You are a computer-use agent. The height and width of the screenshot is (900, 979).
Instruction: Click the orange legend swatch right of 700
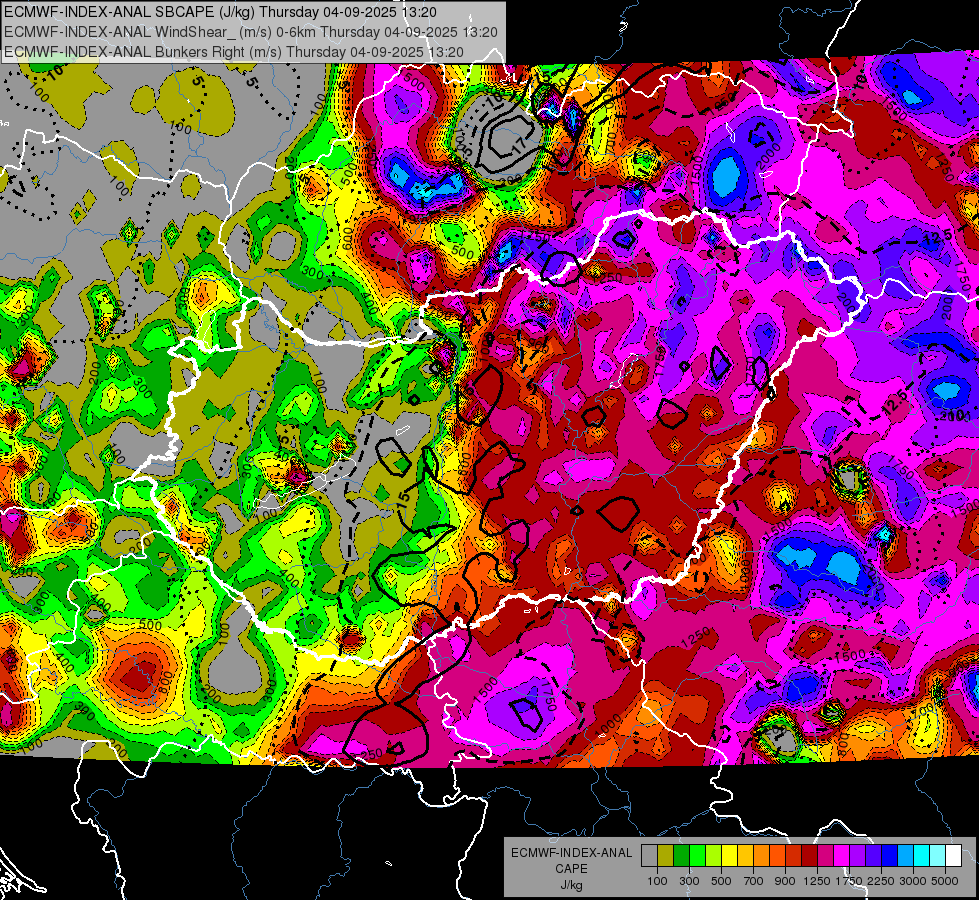[x=761, y=856]
